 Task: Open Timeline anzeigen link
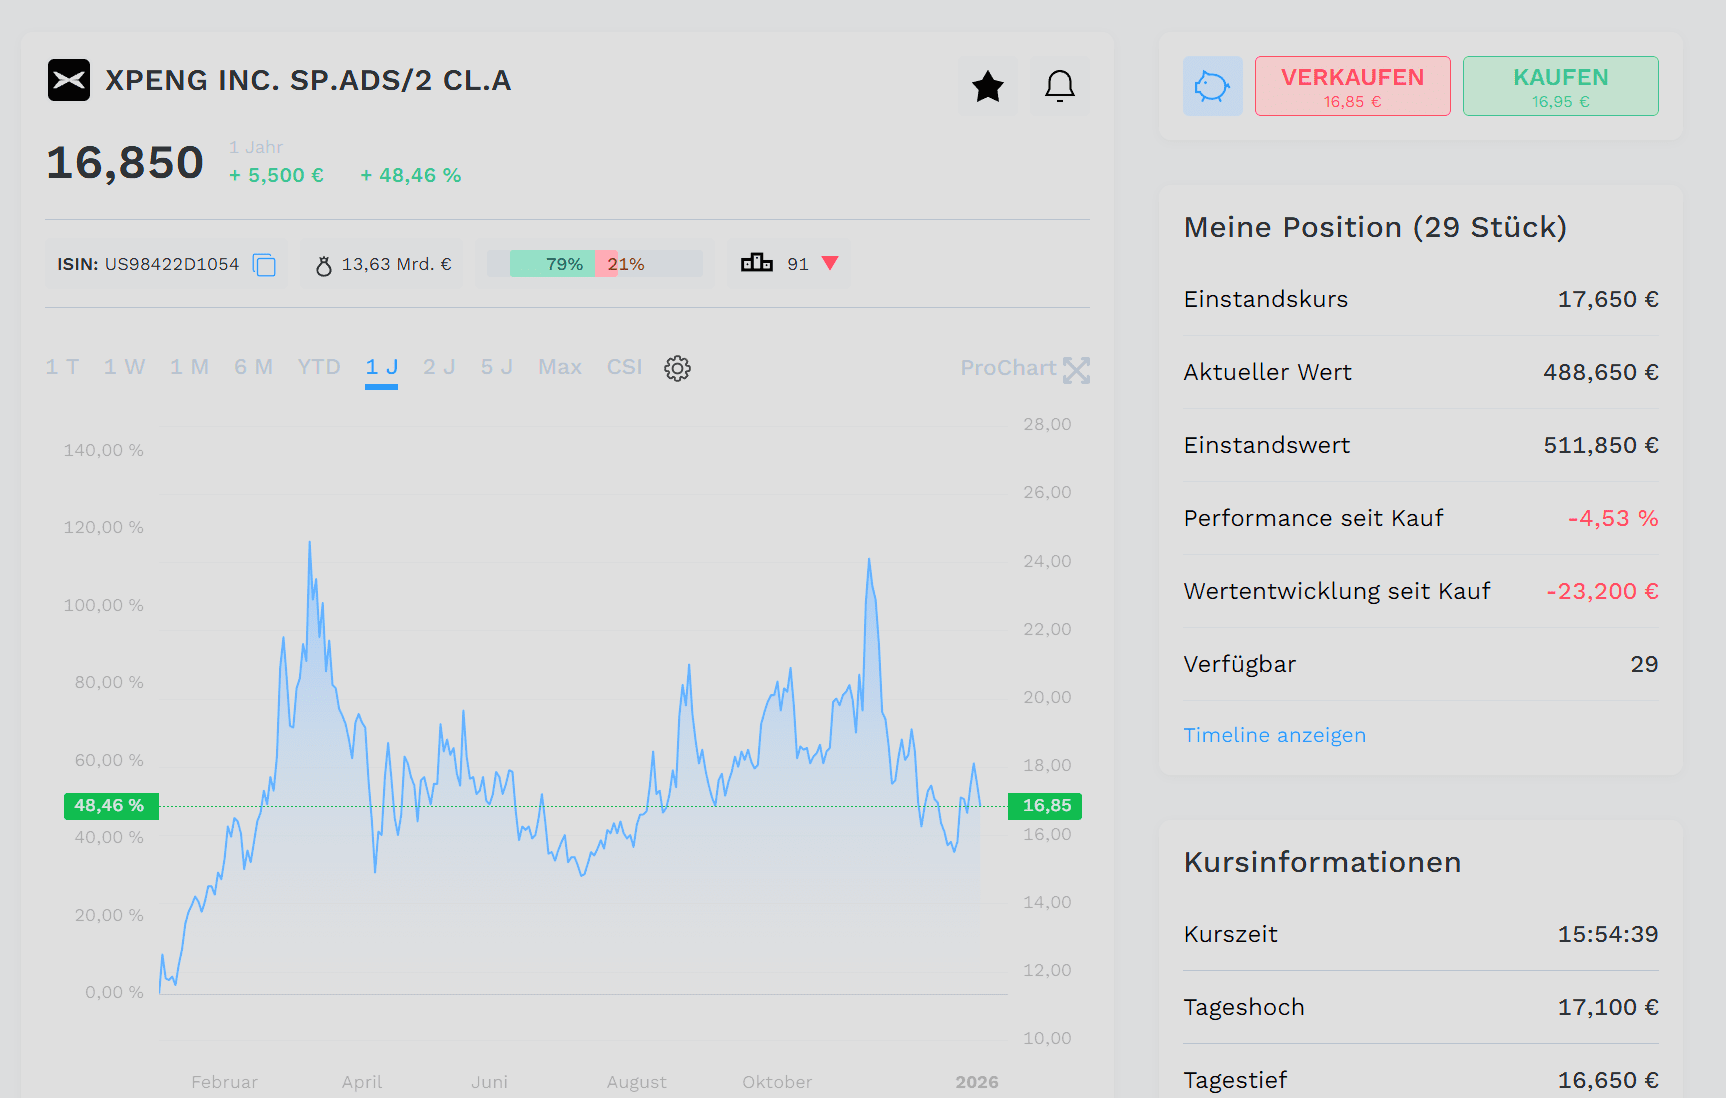tap(1274, 735)
